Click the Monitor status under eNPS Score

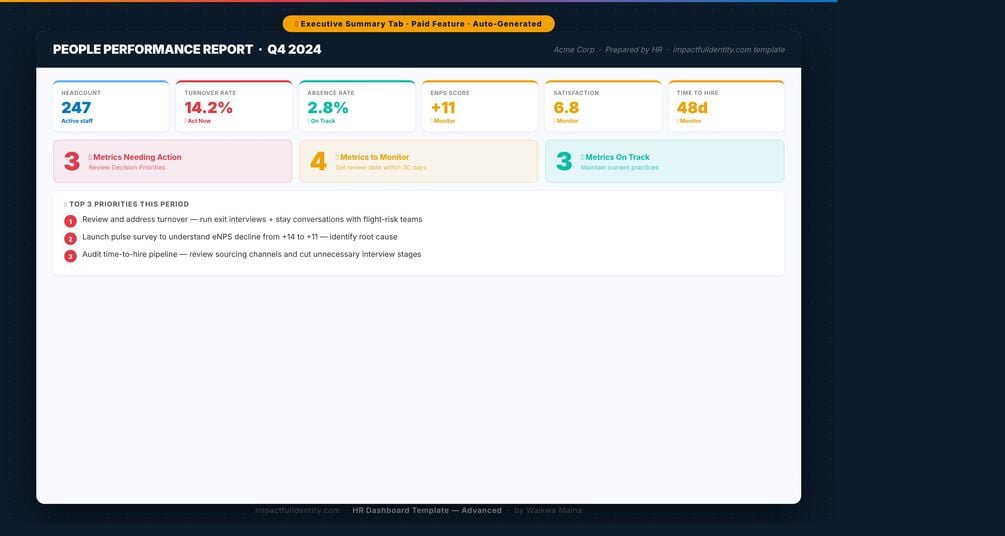click(x=443, y=121)
